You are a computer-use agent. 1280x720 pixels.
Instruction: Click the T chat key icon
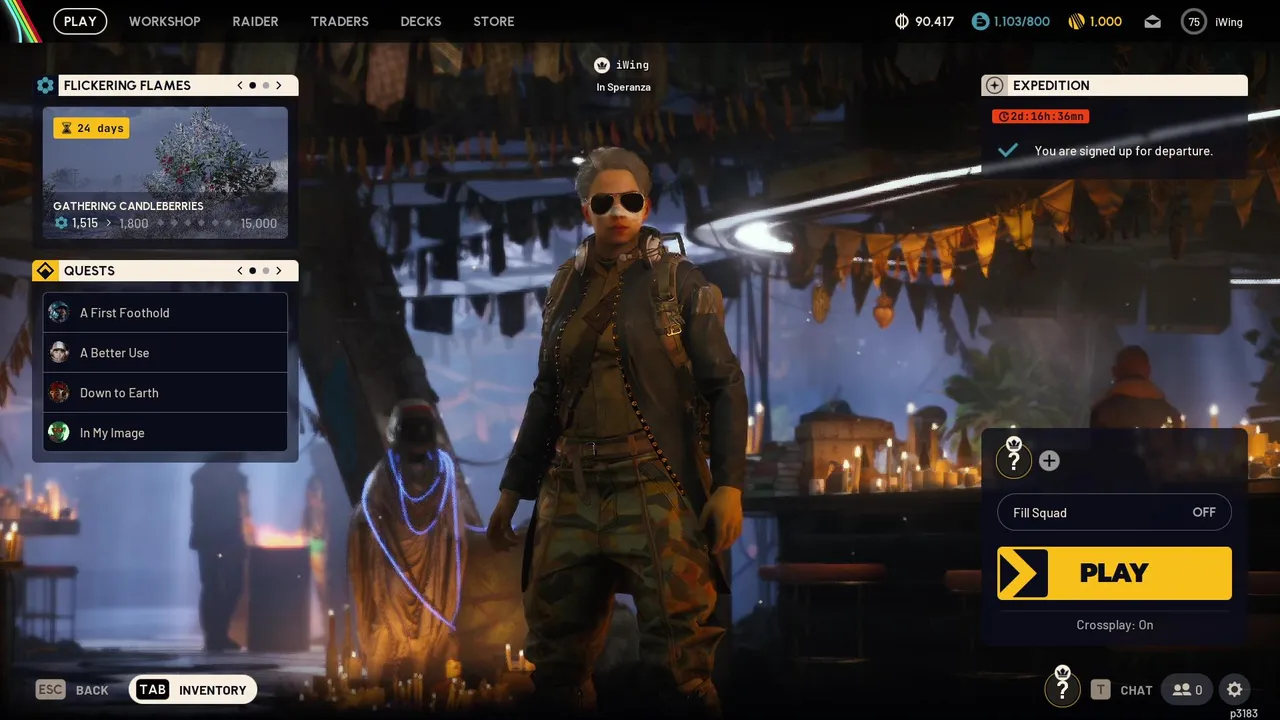[x=1100, y=689]
